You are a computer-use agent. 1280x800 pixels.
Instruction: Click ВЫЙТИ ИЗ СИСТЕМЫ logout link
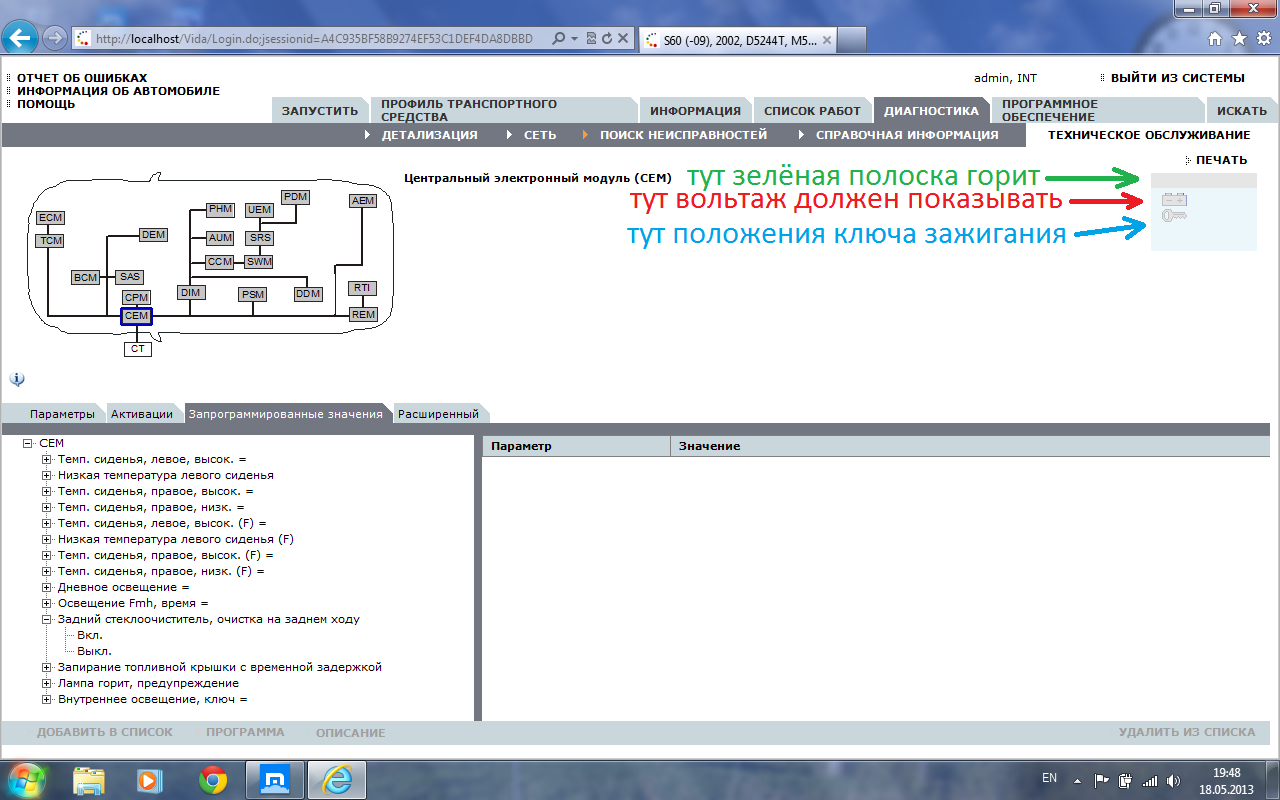pyautogui.click(x=1178, y=78)
